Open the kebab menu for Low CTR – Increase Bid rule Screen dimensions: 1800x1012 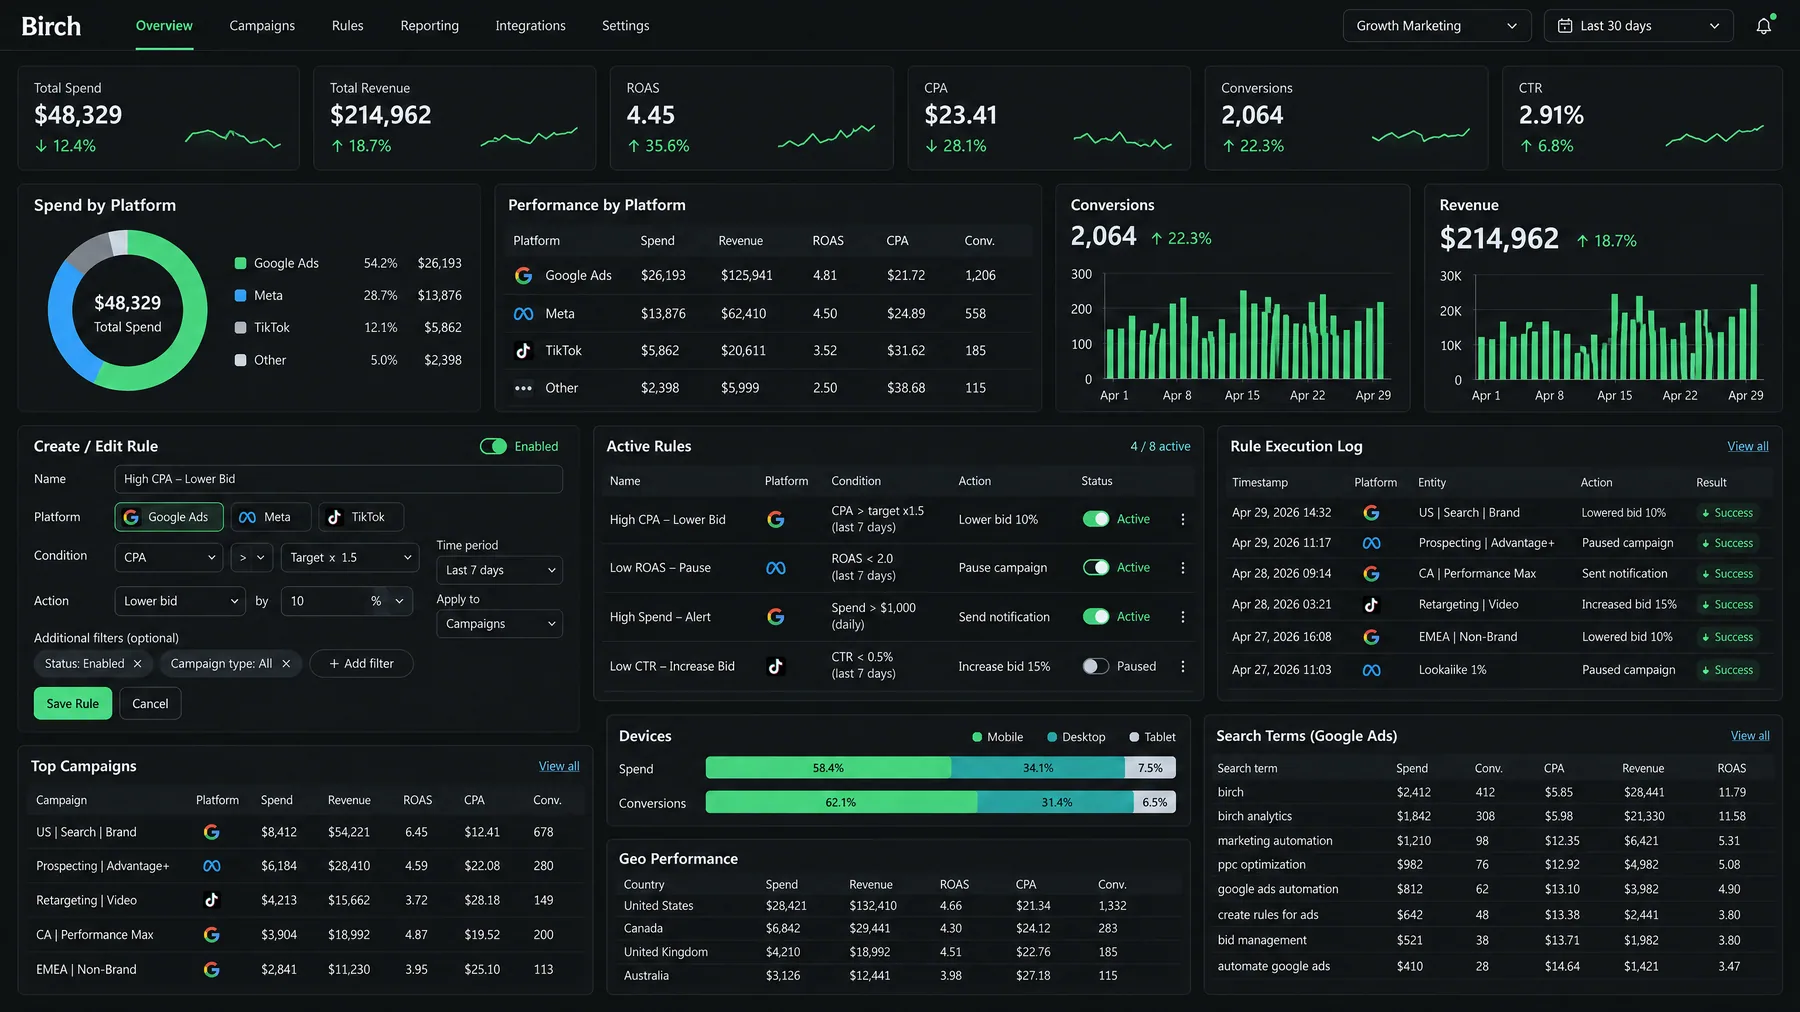[x=1182, y=666]
